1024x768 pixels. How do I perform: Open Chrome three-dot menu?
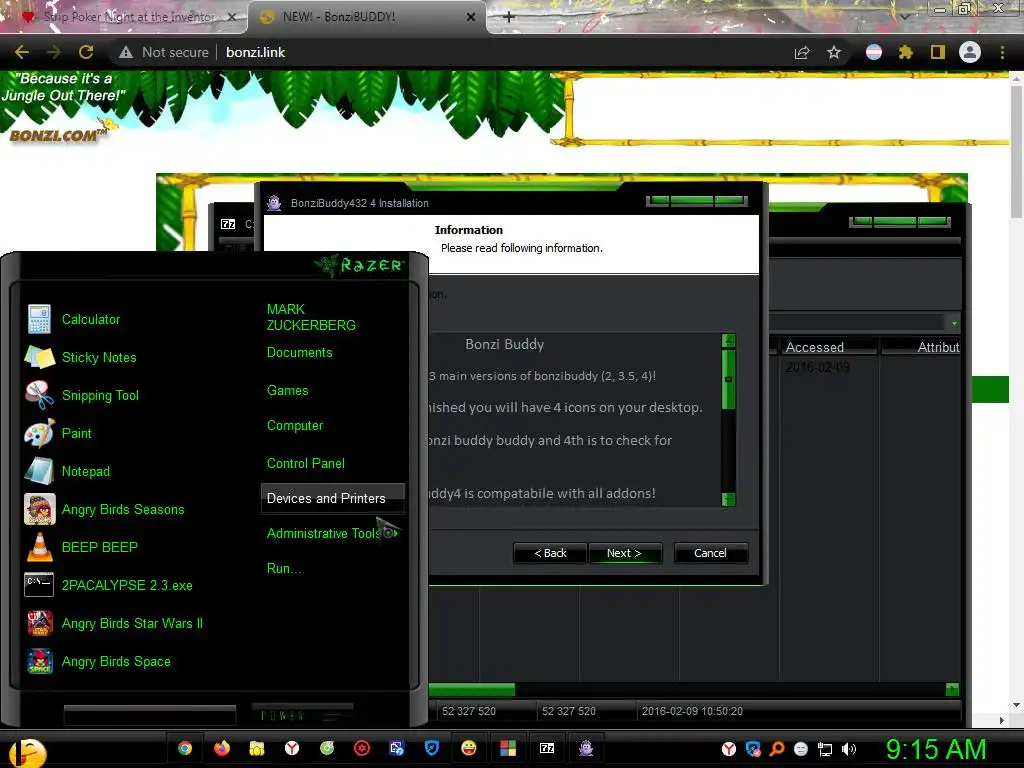coord(1002,52)
